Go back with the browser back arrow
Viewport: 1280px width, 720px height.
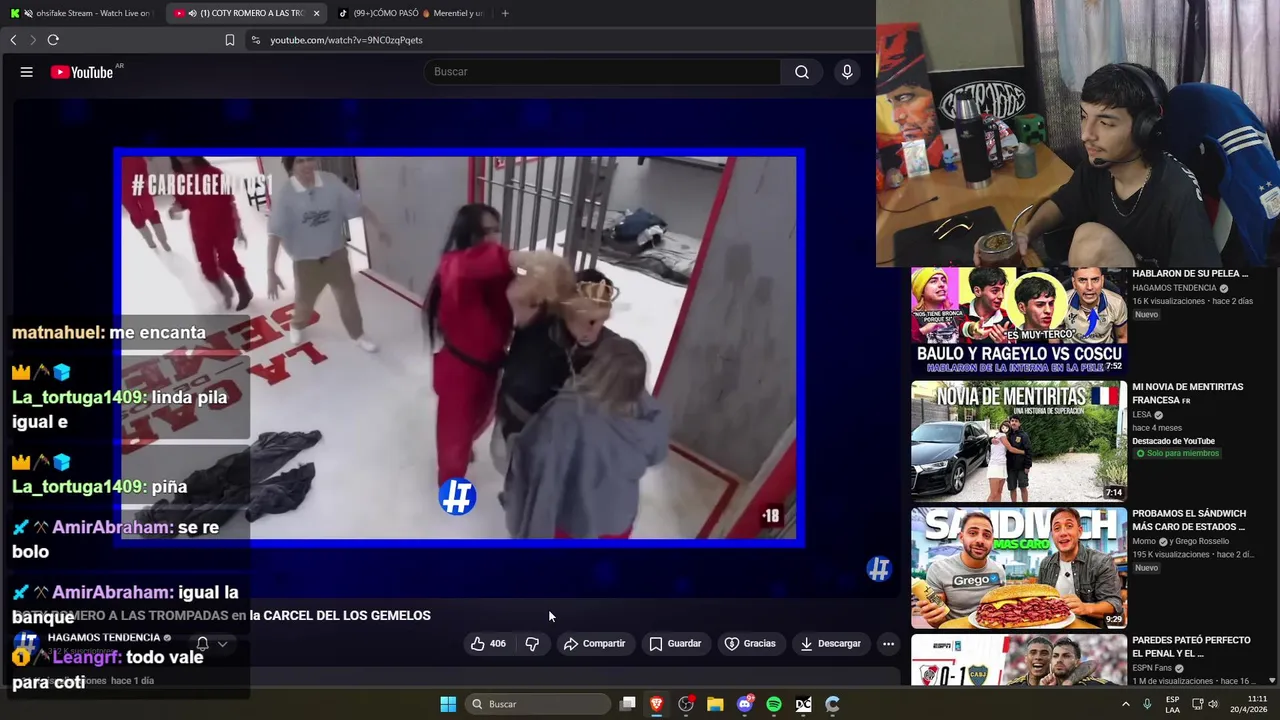pos(13,40)
